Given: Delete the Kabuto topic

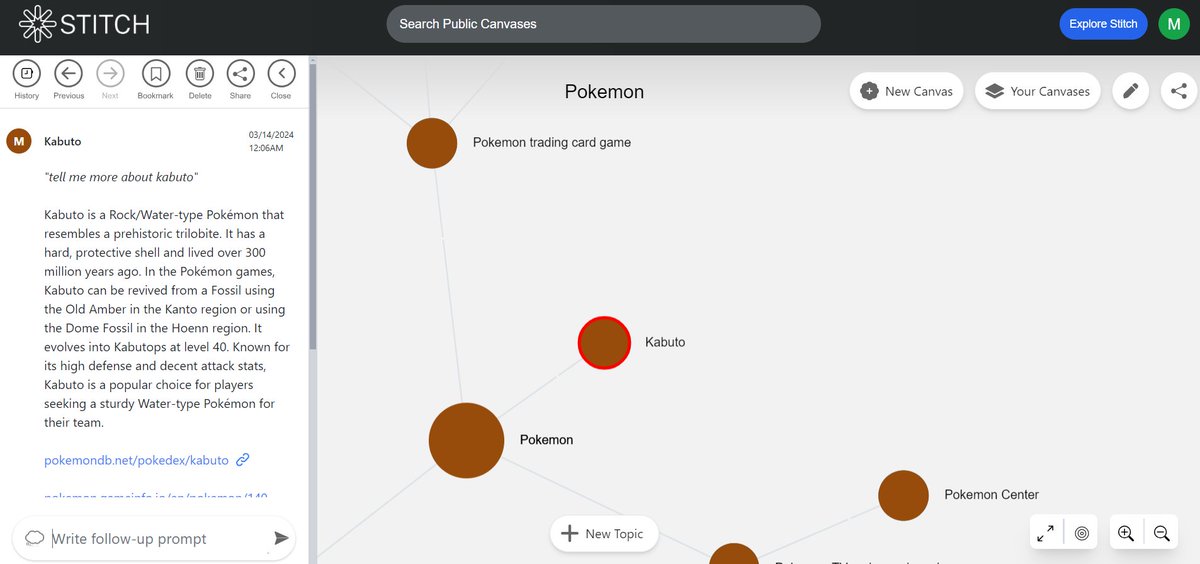Looking at the screenshot, I should pyautogui.click(x=200, y=73).
